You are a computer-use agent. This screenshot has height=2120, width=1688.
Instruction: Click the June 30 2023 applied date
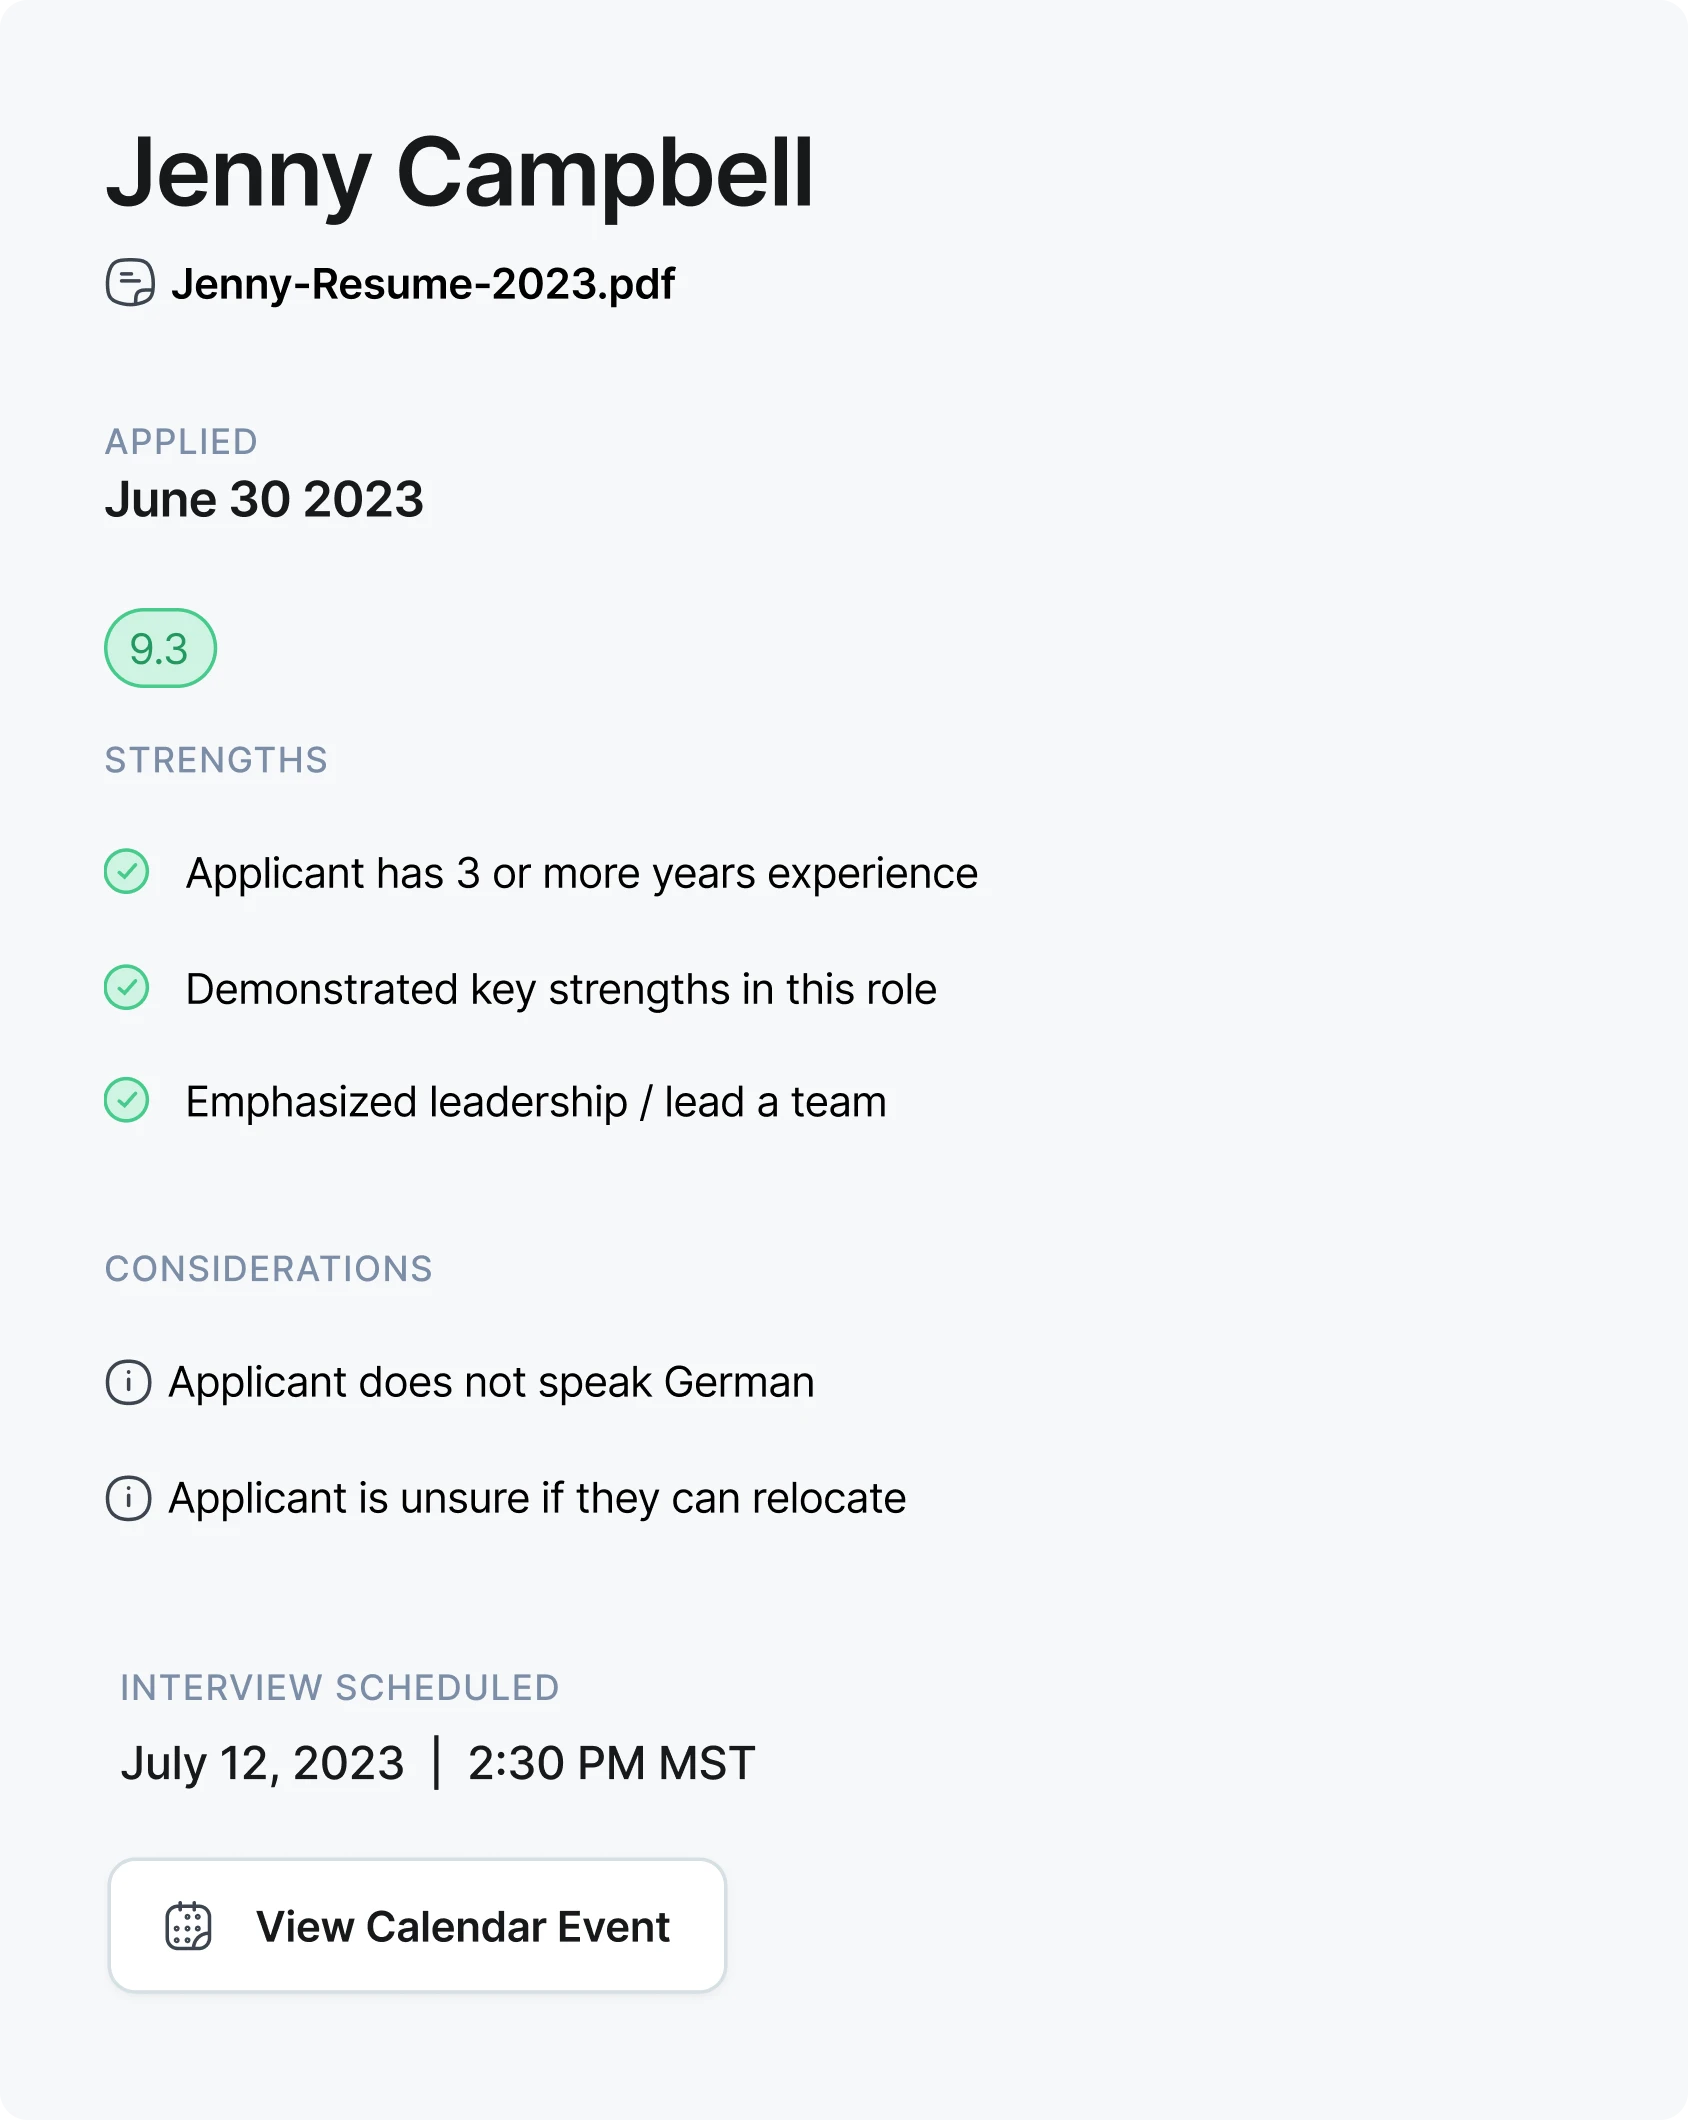[264, 499]
